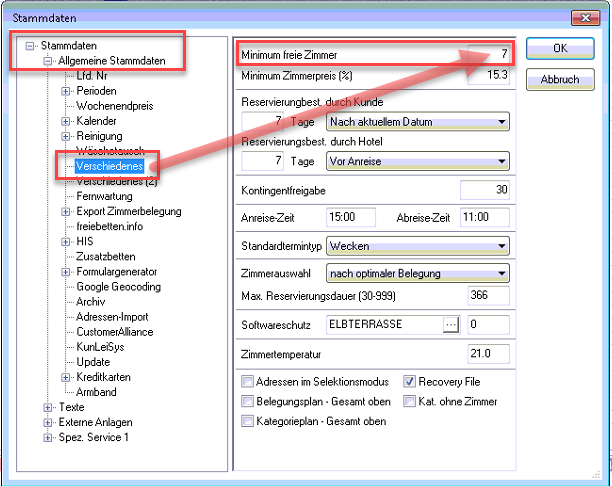The height and width of the screenshot is (486, 612).
Task: Open CustomerAlliance tree entry
Action: click(115, 332)
